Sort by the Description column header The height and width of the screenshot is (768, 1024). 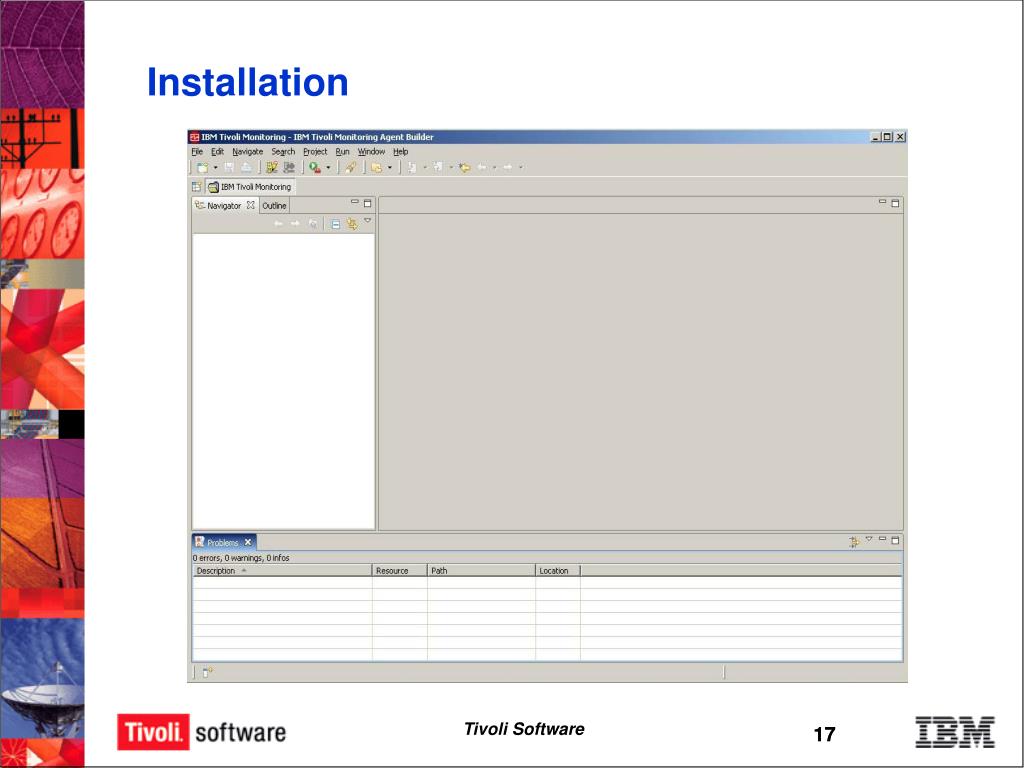coord(282,571)
